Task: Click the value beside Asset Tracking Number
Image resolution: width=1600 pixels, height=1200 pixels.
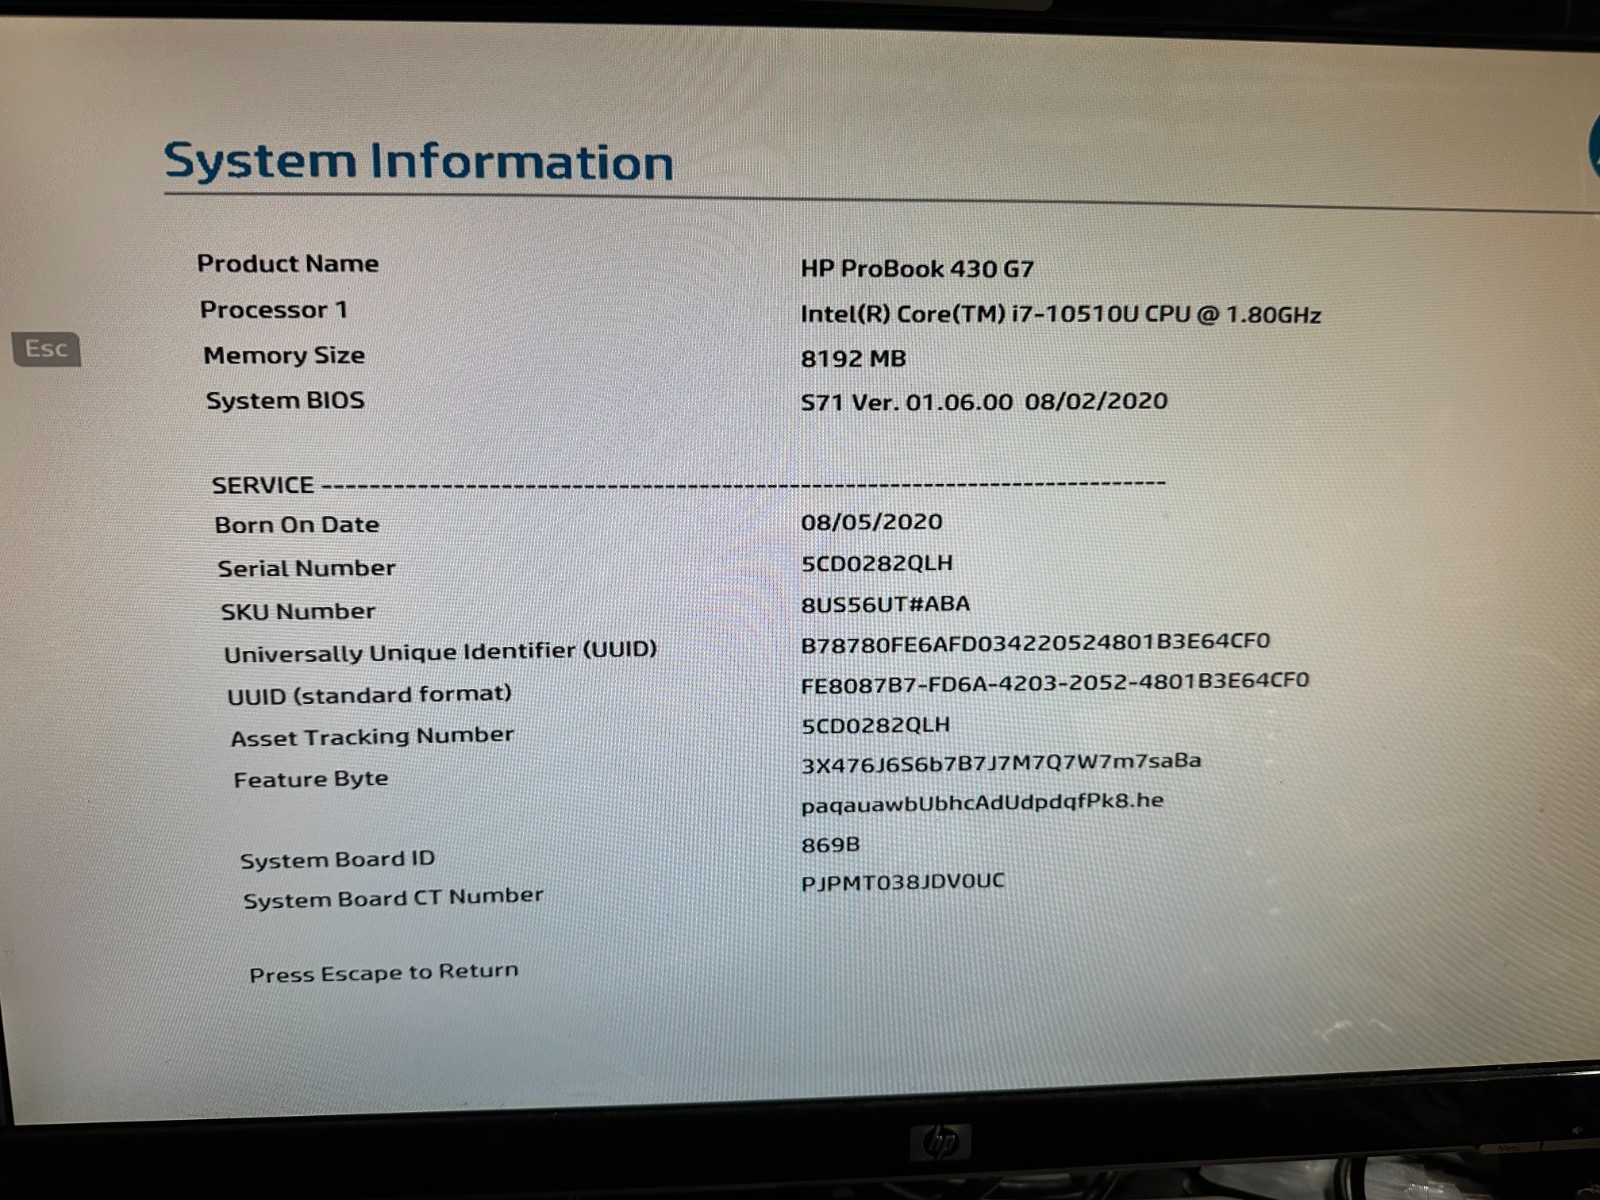Action: tap(876, 725)
